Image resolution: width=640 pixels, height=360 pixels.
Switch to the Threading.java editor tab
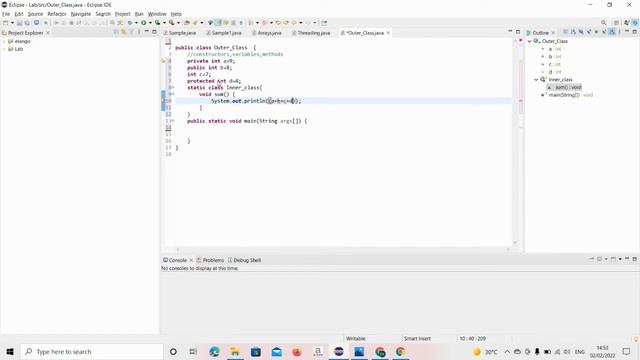(x=311, y=33)
